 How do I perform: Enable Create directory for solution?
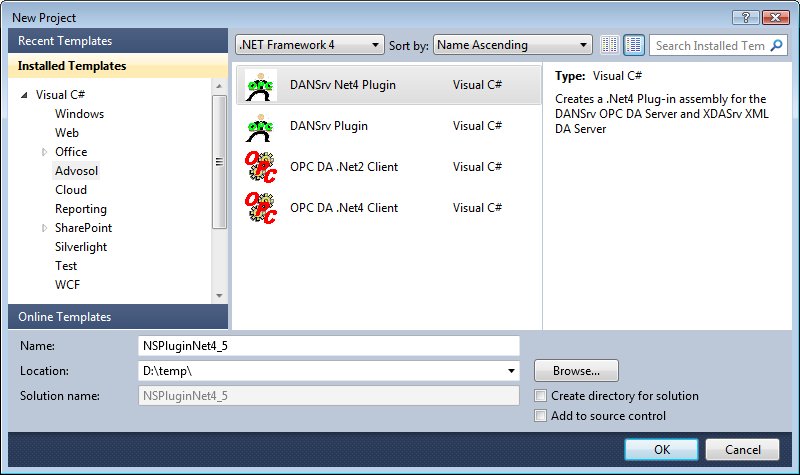pyautogui.click(x=540, y=395)
